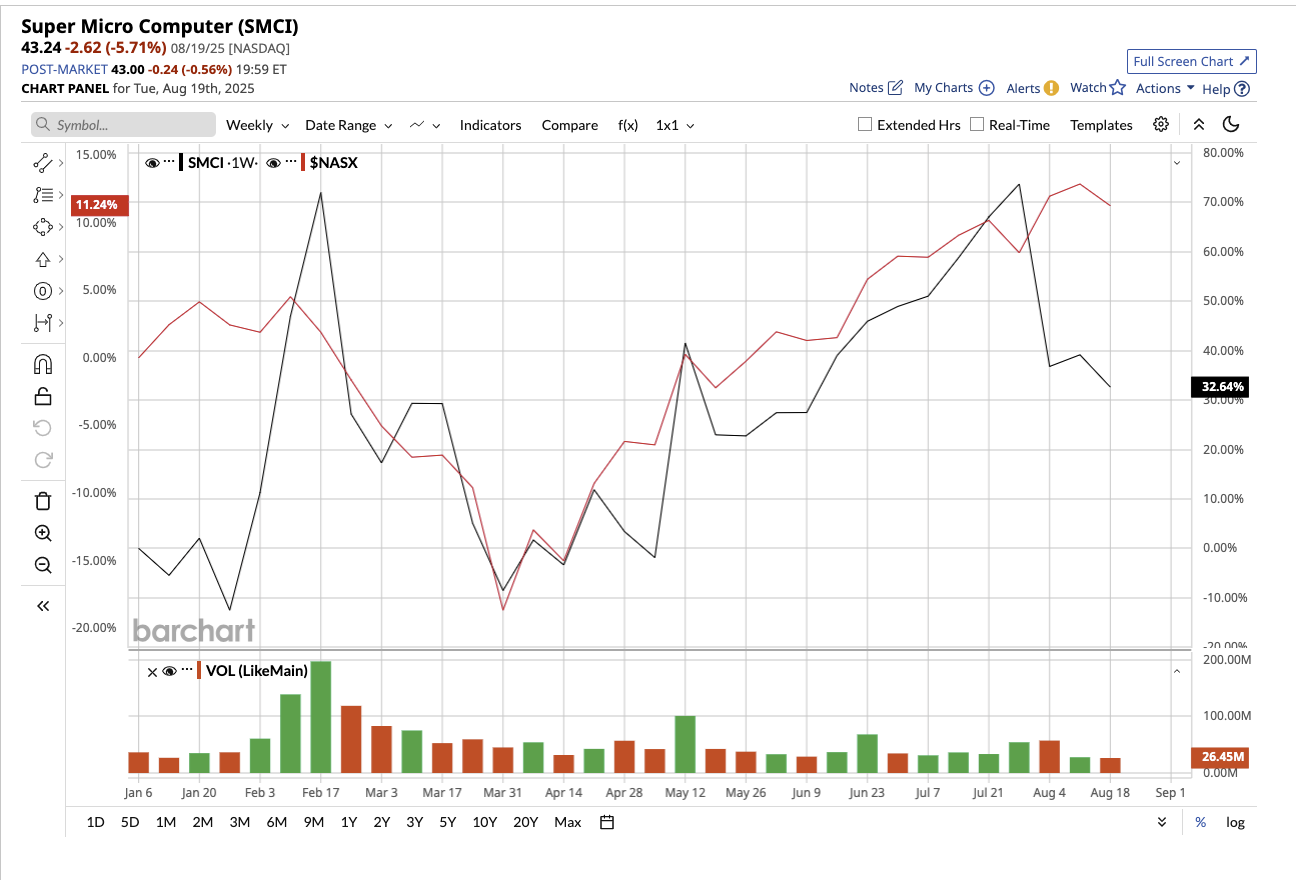Screen dimensions: 1296x880
Task: Open the calendar date picker
Action: pos(607,822)
